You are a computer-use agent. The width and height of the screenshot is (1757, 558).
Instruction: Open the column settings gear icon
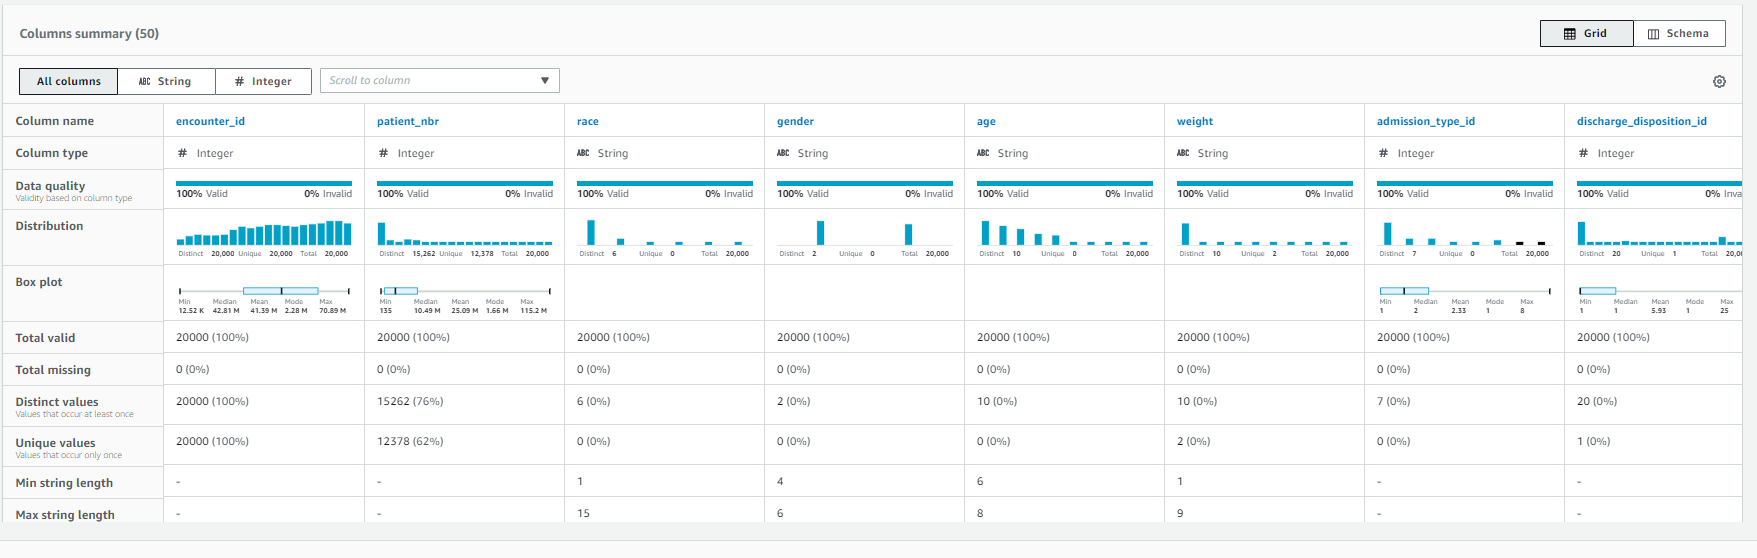pos(1719,82)
